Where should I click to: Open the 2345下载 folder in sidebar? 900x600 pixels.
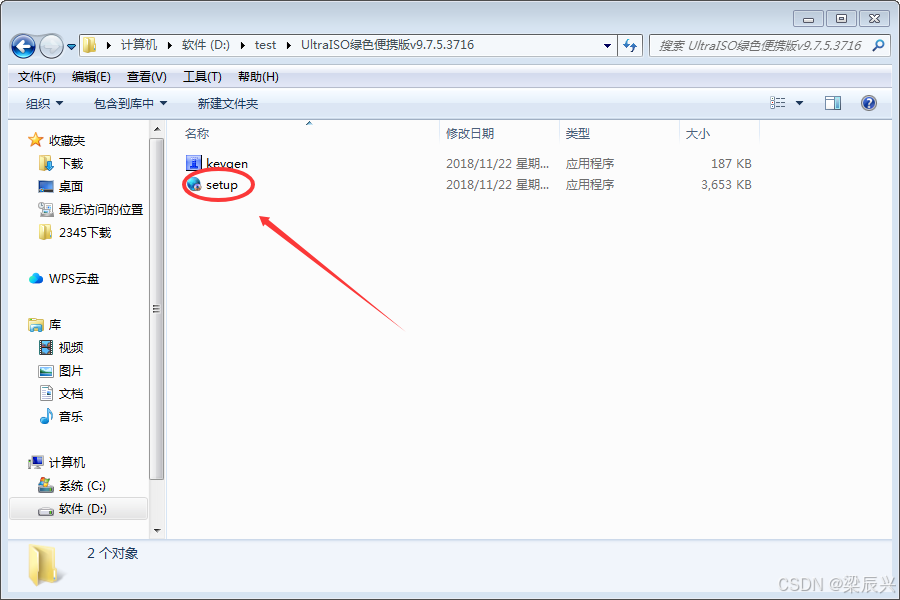click(x=85, y=233)
